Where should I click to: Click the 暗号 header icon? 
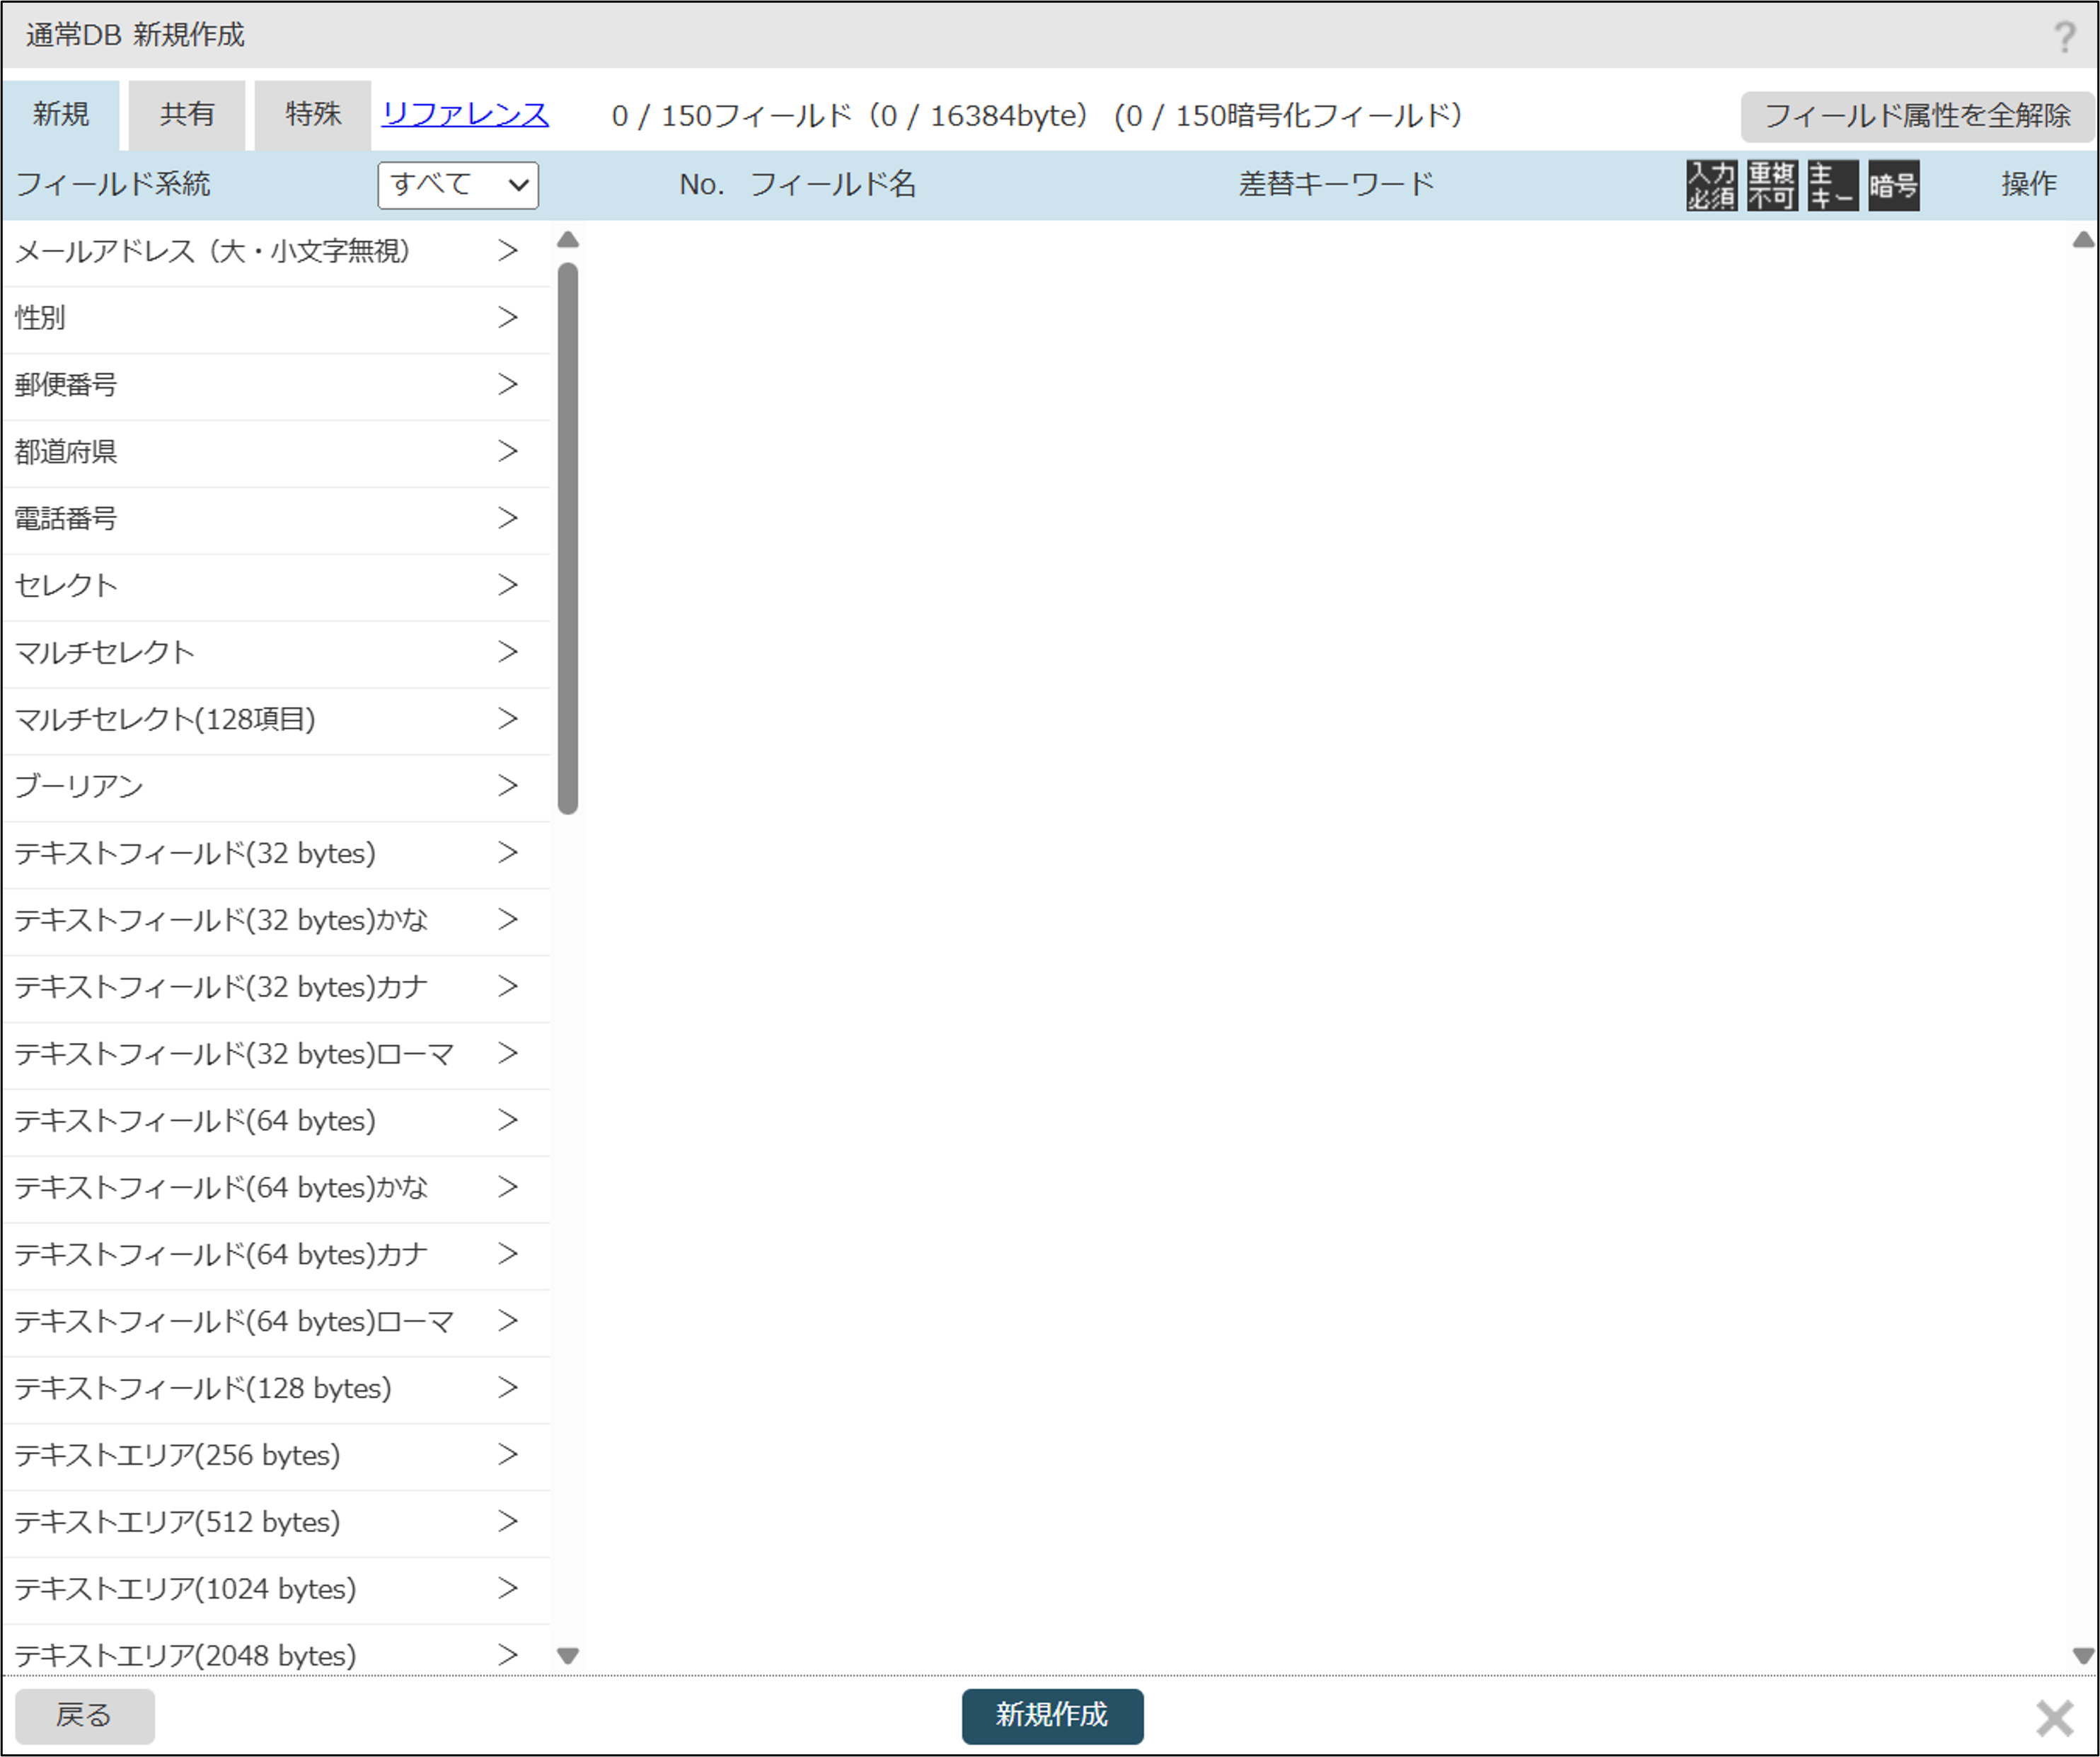click(x=1893, y=185)
